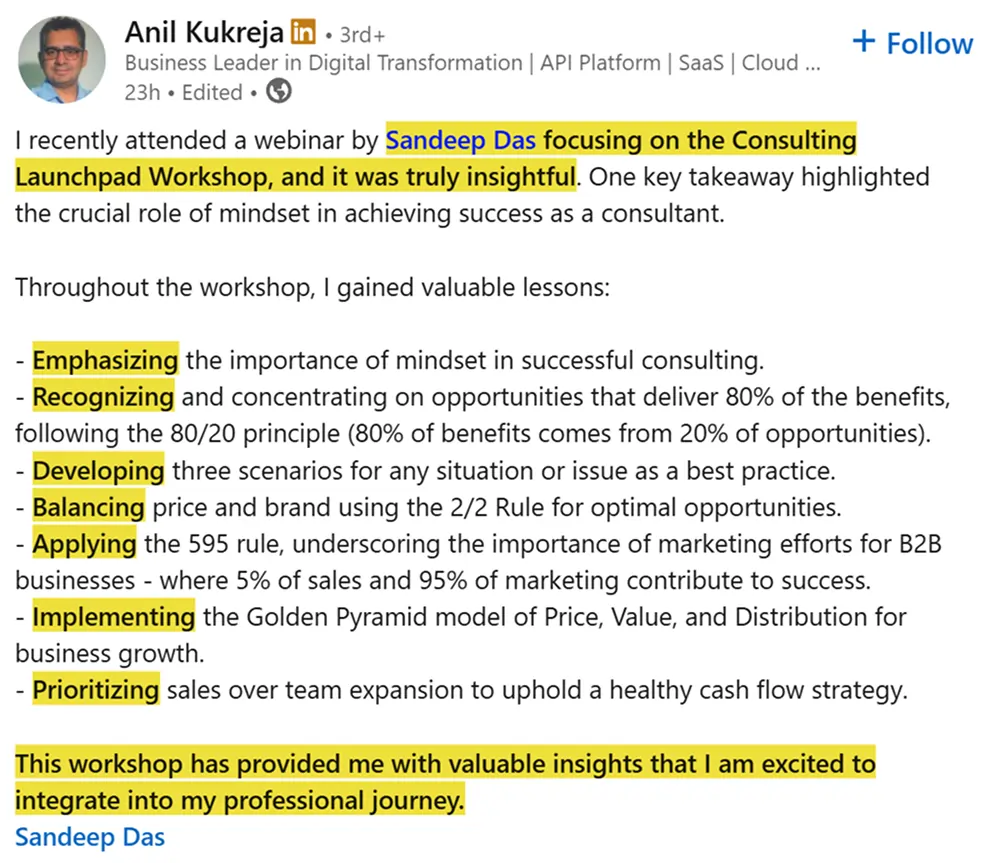This screenshot has width=987, height=863.
Task: Click the highlighted word Applying
Action: pos(84,544)
